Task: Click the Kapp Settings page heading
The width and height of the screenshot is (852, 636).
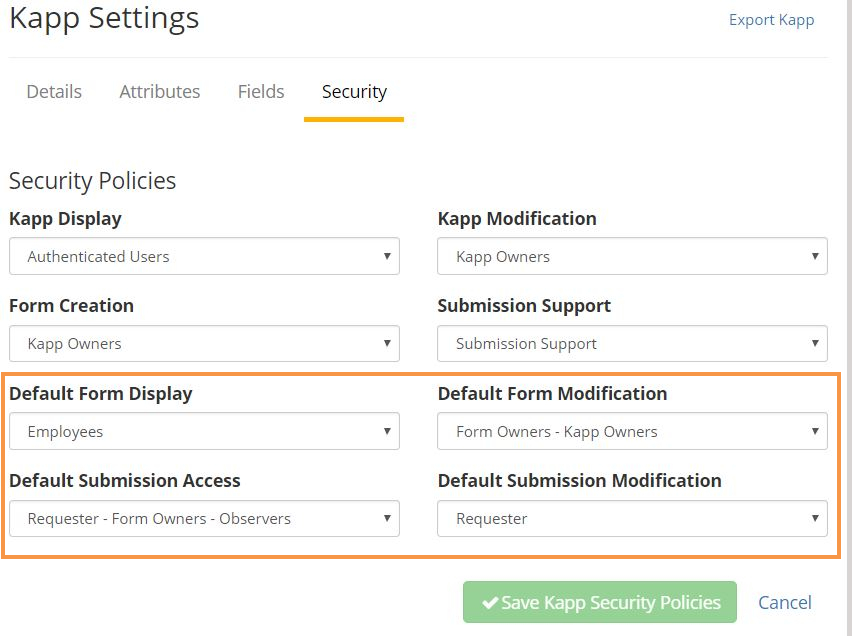Action: tap(104, 18)
